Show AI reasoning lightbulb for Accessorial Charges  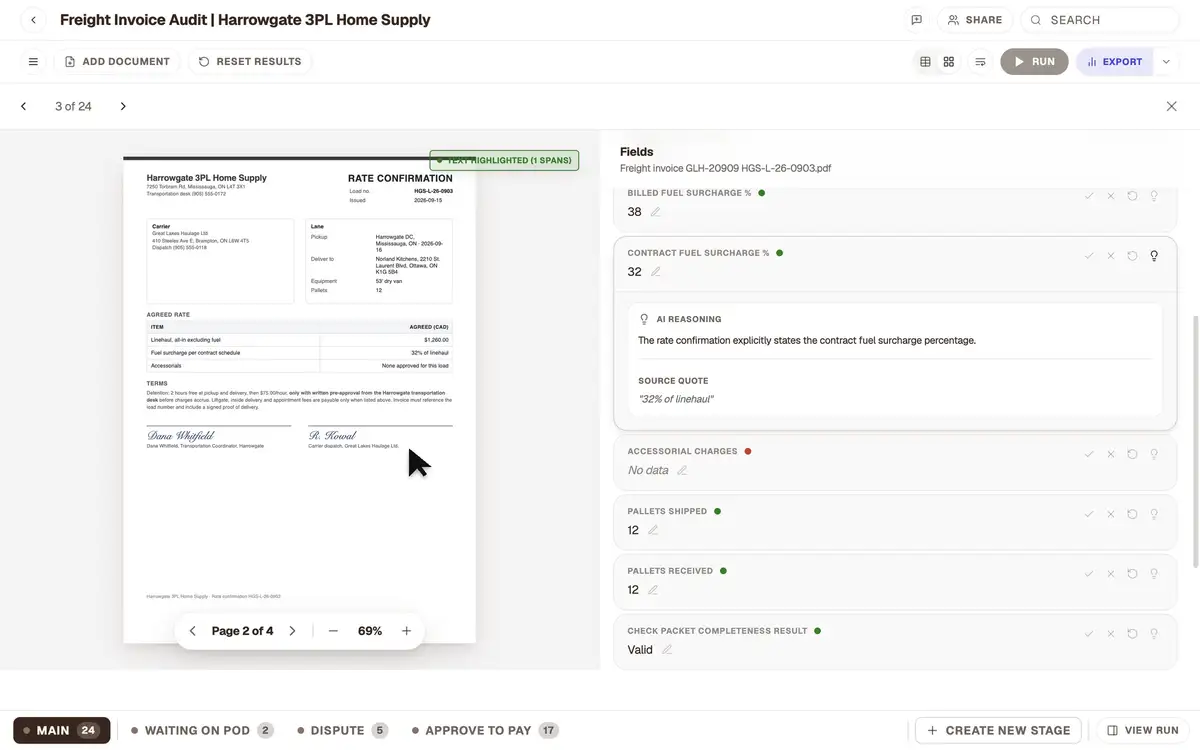[1154, 454]
